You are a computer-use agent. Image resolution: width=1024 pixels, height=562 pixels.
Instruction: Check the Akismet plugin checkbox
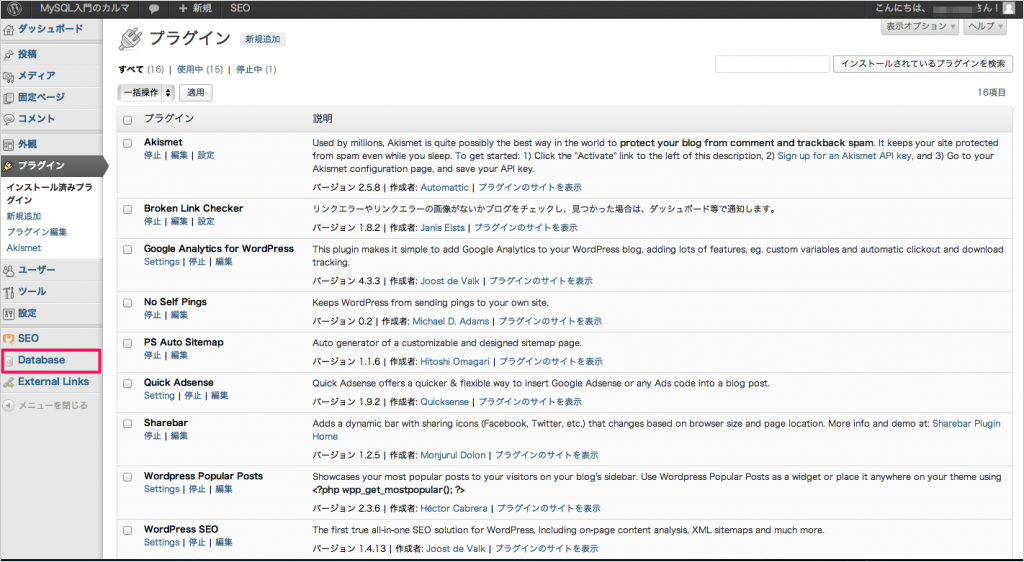pyautogui.click(x=127, y=143)
